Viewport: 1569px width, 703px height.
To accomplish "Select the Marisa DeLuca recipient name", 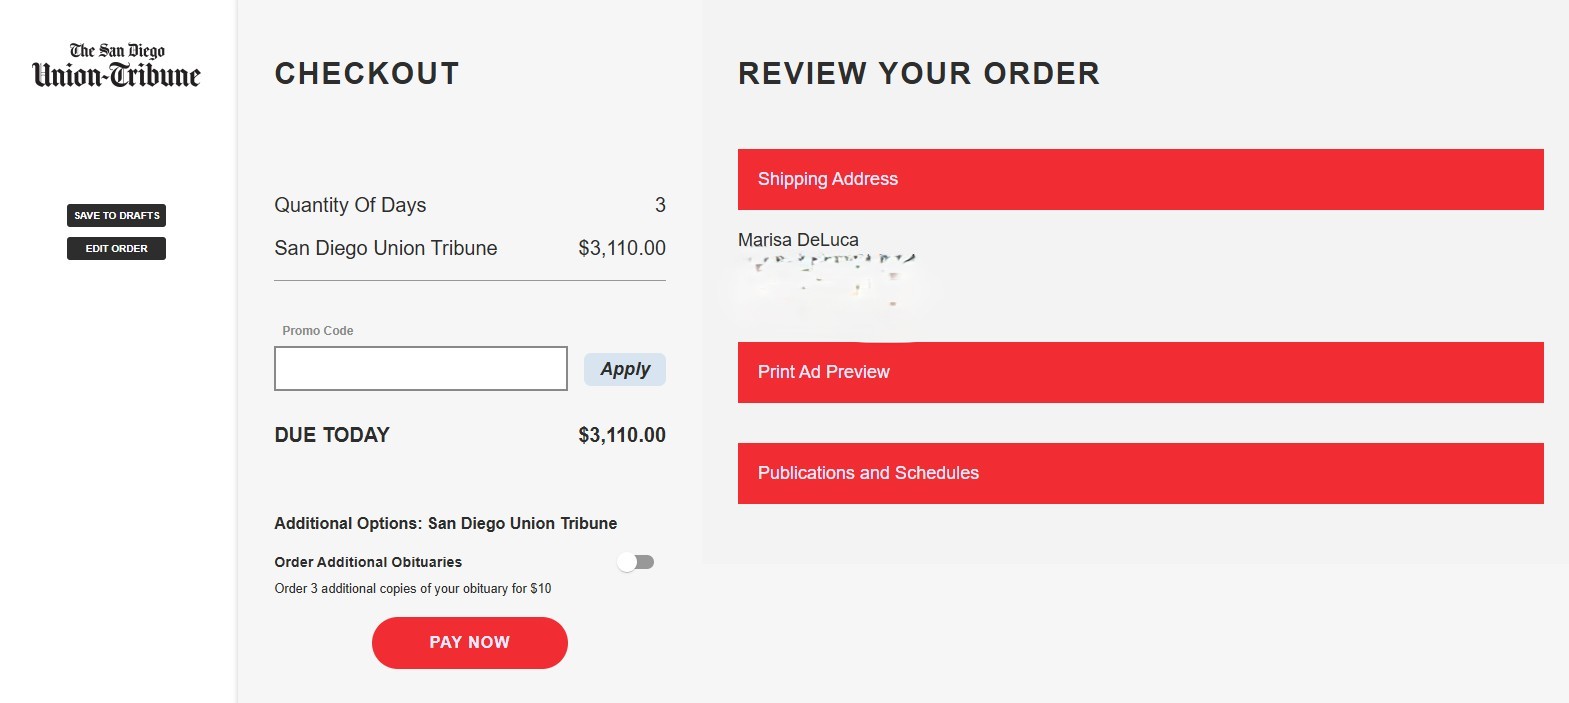I will point(798,240).
